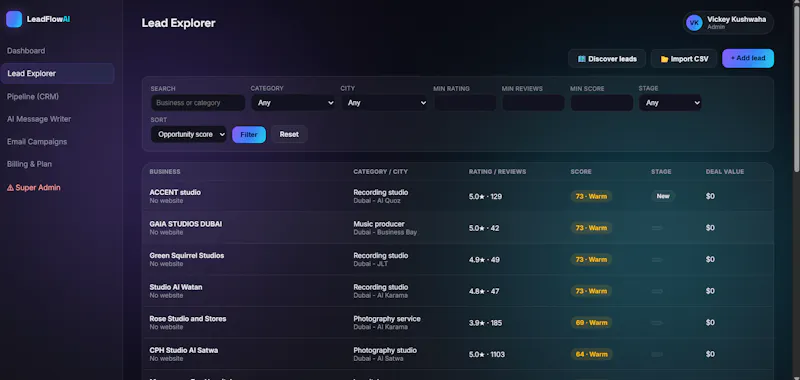This screenshot has width=800, height=380.
Task: Click the 5.0★ · 42 rating cell
Action: pyautogui.click(x=484, y=228)
